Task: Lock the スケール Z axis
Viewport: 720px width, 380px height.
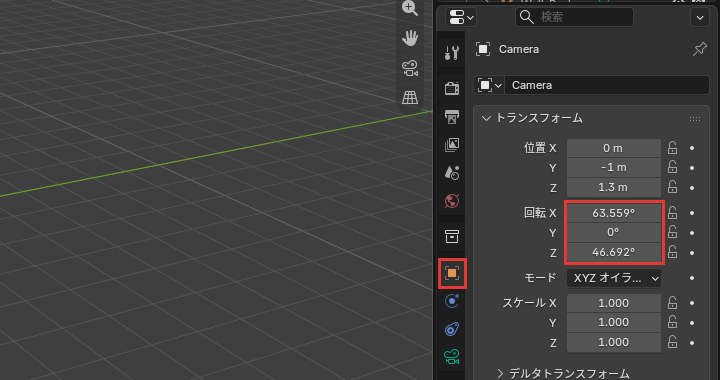Action: (x=672, y=342)
